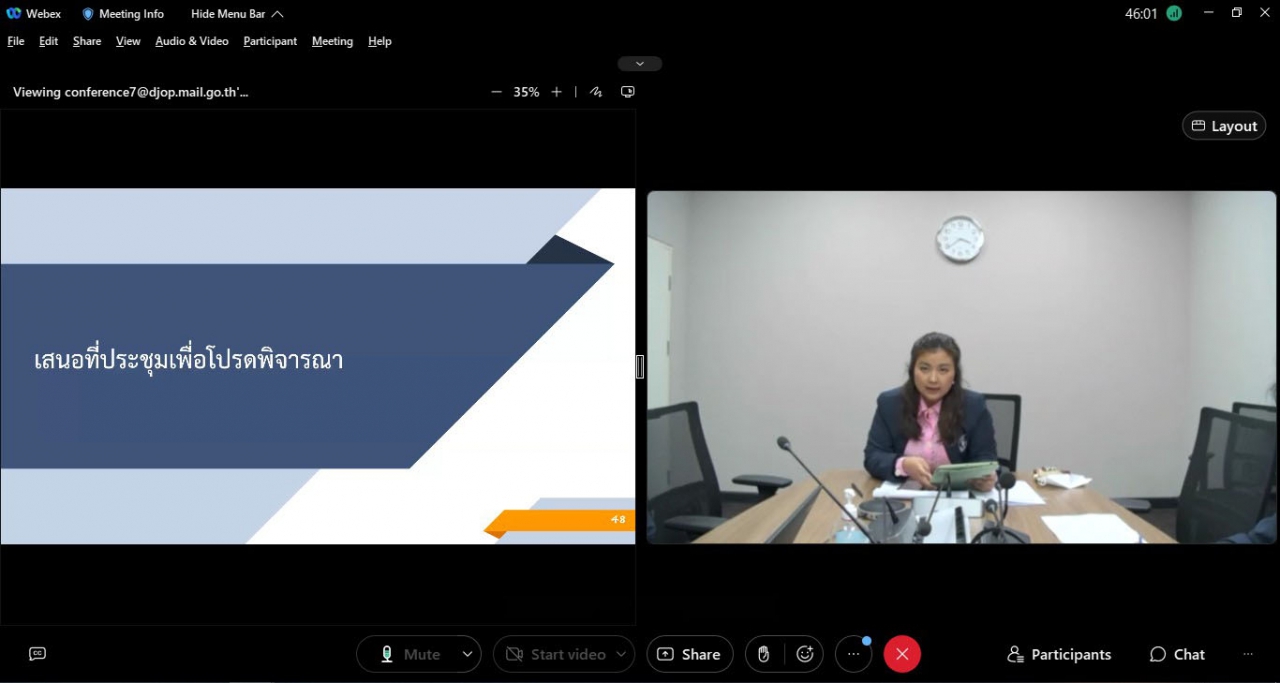Screen dimensions: 1280x683
Task: Click slide number 48 on the slide
Action: (x=618, y=520)
